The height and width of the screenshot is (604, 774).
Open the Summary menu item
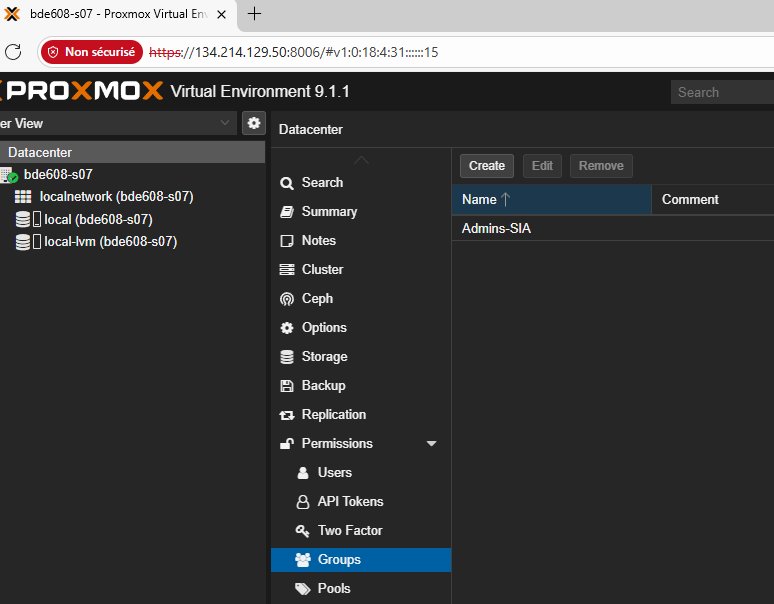click(x=329, y=212)
